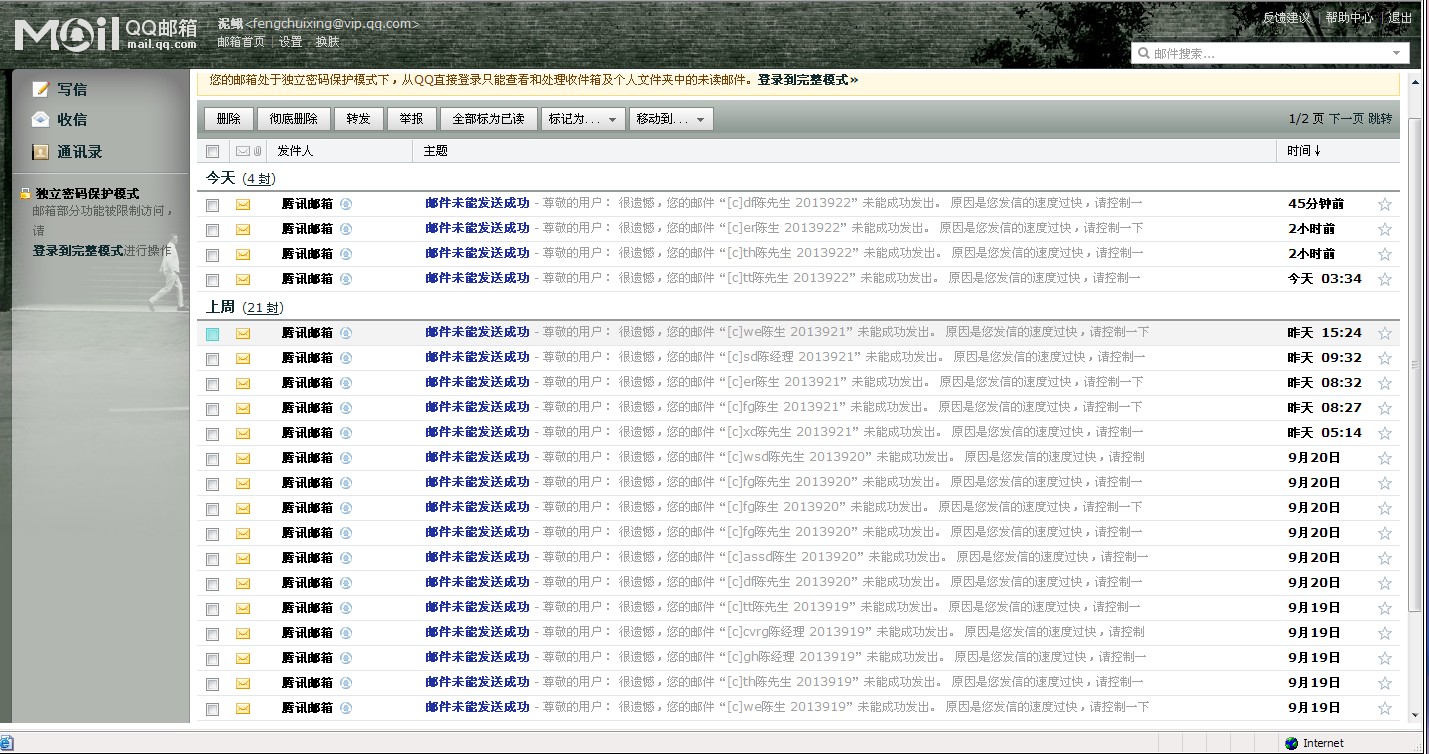Viewport: 1429px width, 754px height.
Task: Tick the select-all checkbox in header row
Action: coord(212,151)
